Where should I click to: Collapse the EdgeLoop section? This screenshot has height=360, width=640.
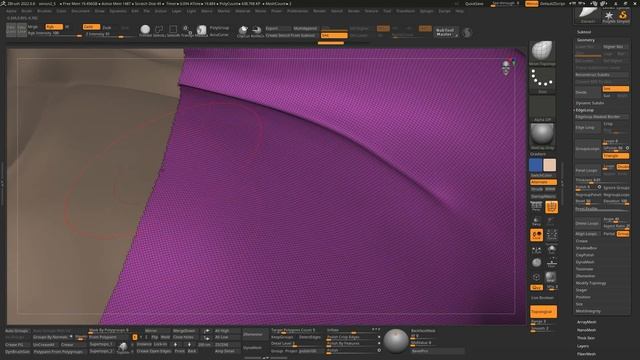coord(584,110)
